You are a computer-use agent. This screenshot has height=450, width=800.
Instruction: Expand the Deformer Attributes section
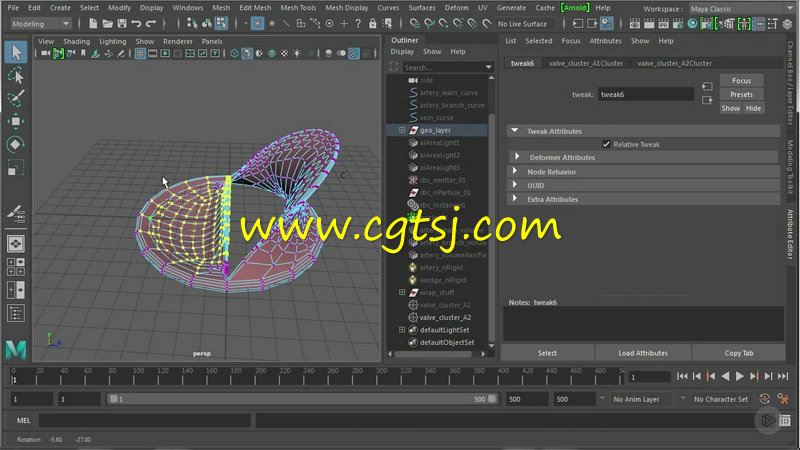pos(517,157)
